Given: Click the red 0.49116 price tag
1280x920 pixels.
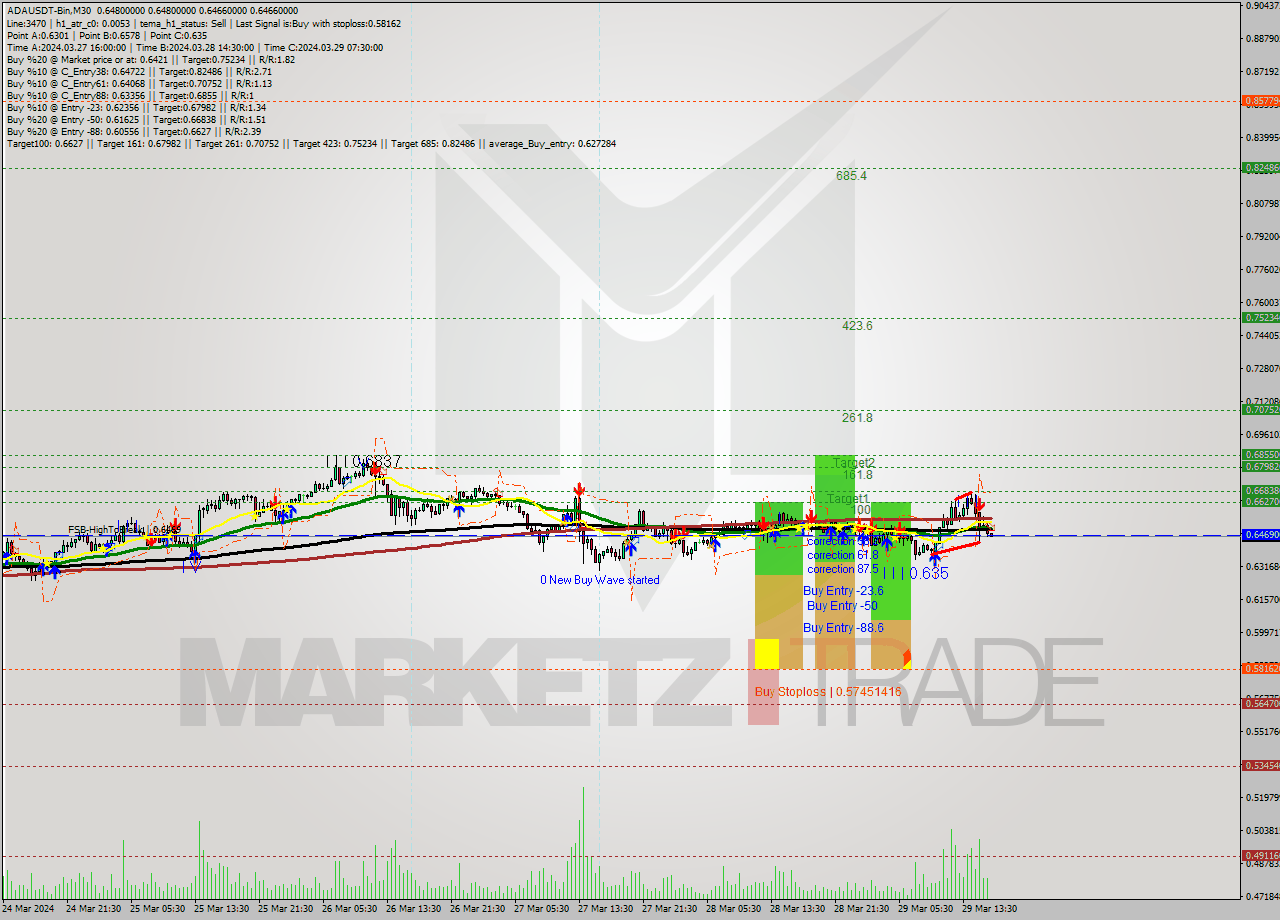Looking at the screenshot, I should click(x=1260, y=856).
